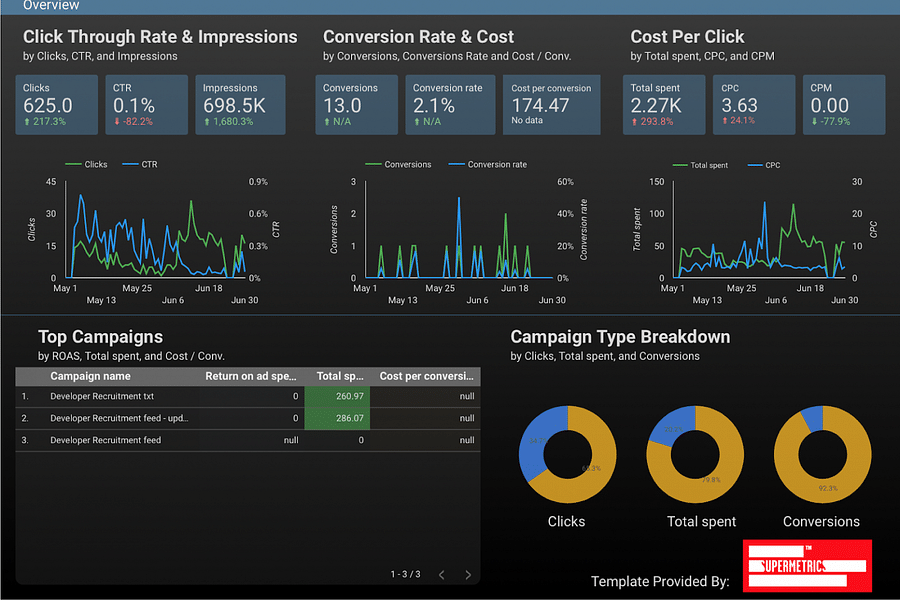Sort the table by Total spent column
Viewport: 900px width, 600px height.
pos(342,376)
